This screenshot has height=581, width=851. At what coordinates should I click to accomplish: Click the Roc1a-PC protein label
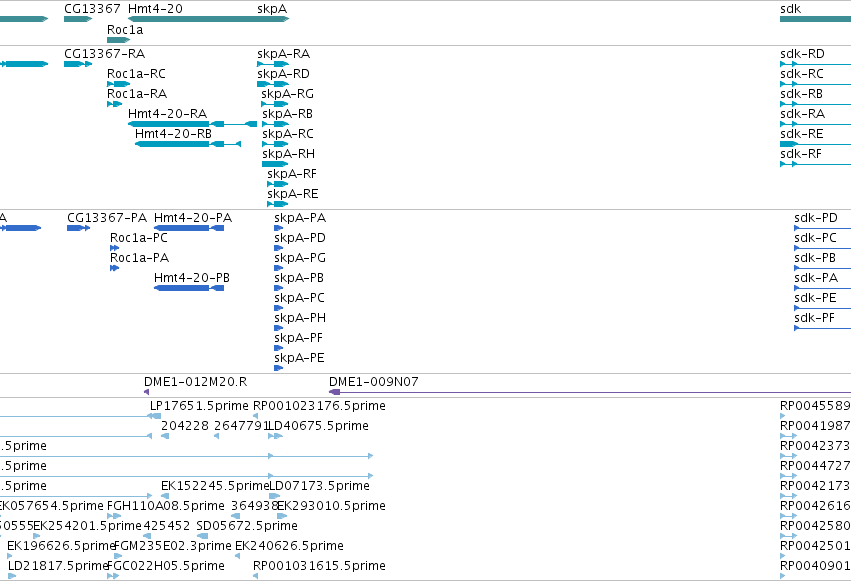pyautogui.click(x=139, y=238)
